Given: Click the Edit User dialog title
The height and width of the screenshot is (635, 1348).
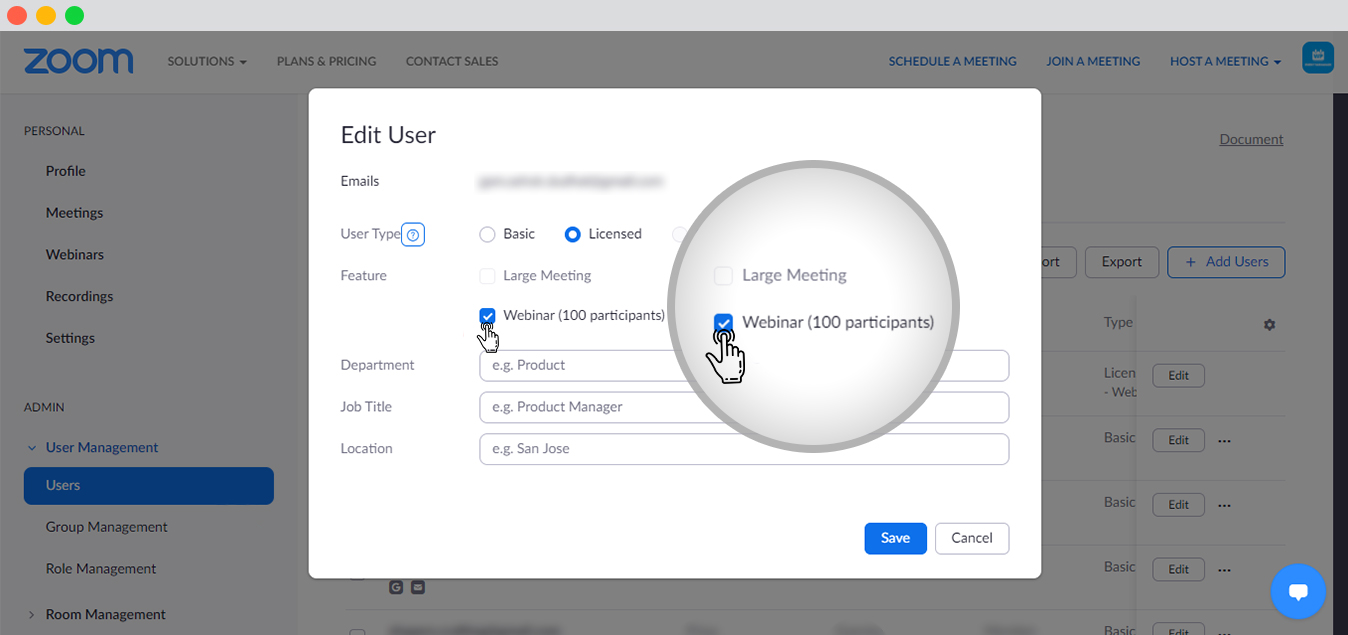Looking at the screenshot, I should (388, 135).
